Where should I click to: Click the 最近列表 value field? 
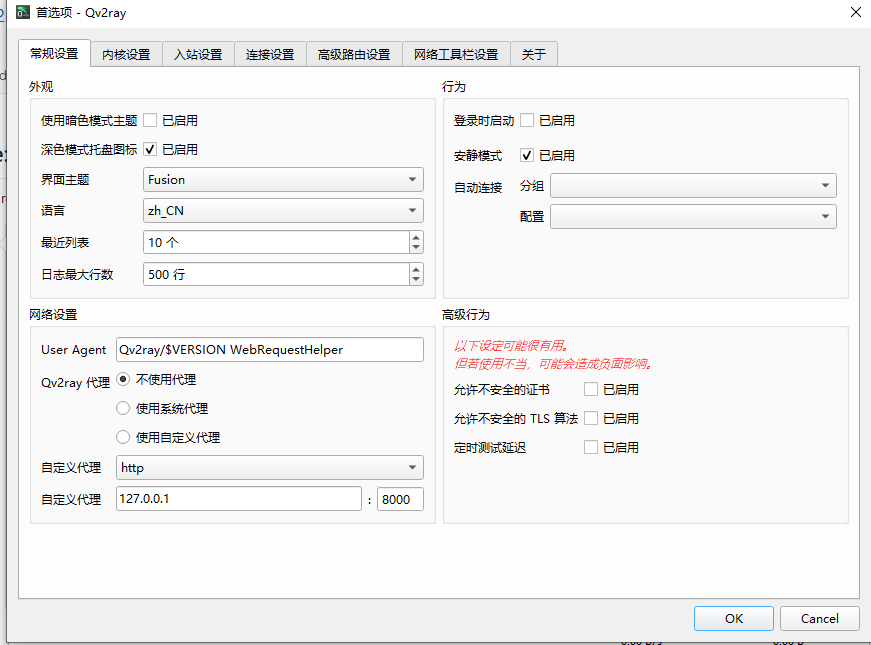tap(277, 242)
